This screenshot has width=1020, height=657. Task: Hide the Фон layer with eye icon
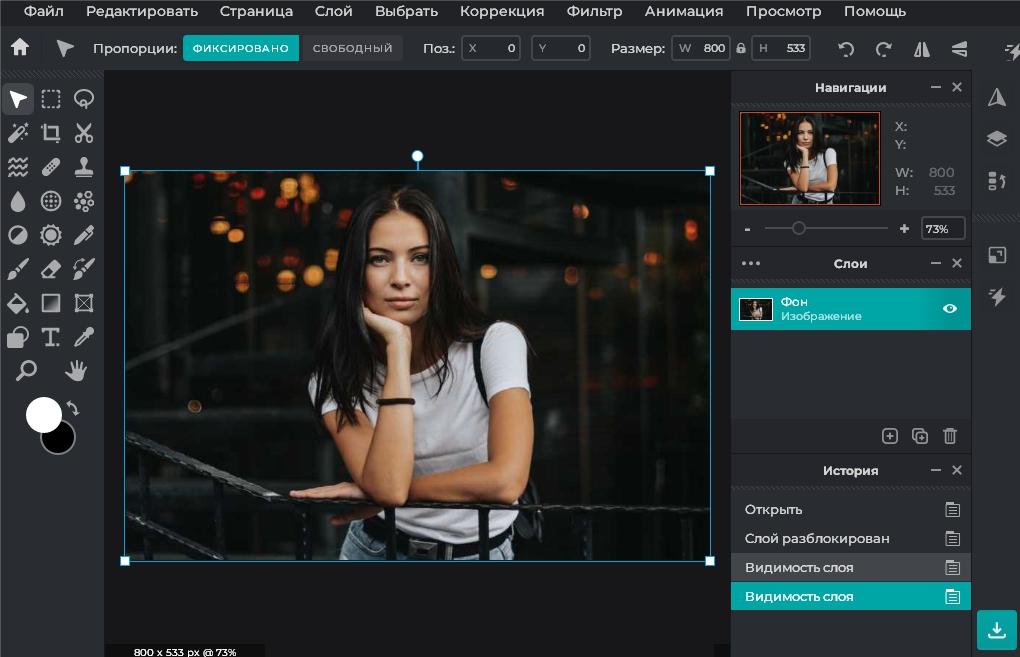(x=950, y=309)
